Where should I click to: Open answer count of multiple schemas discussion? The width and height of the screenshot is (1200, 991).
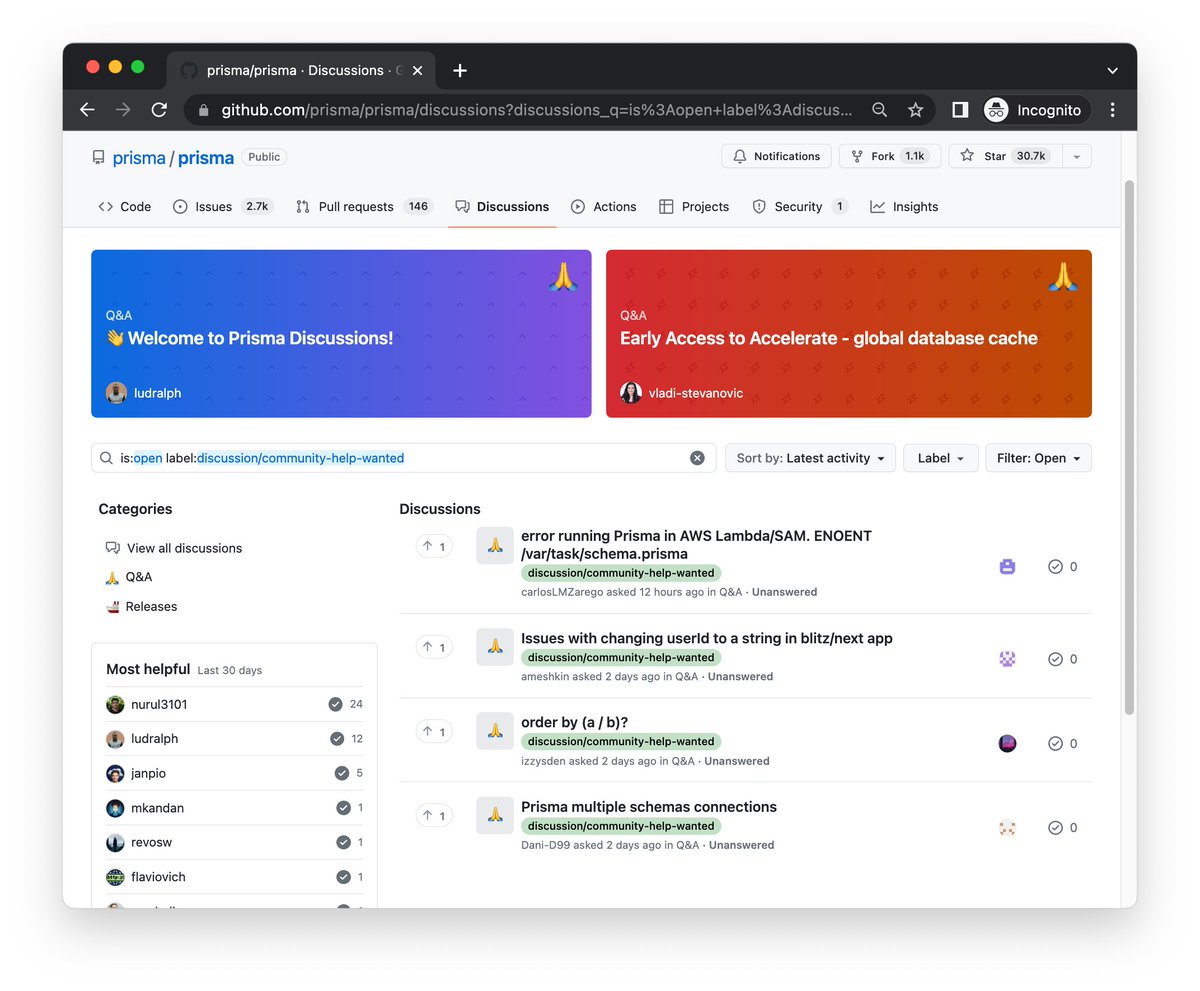(1062, 827)
